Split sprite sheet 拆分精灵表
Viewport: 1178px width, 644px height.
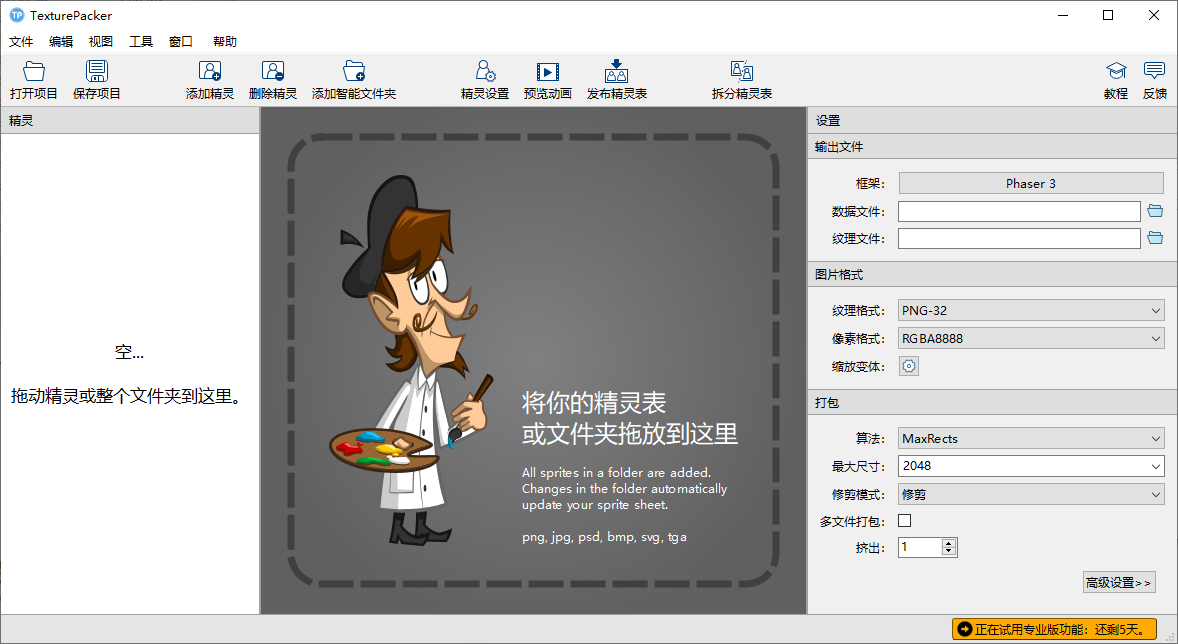point(742,80)
